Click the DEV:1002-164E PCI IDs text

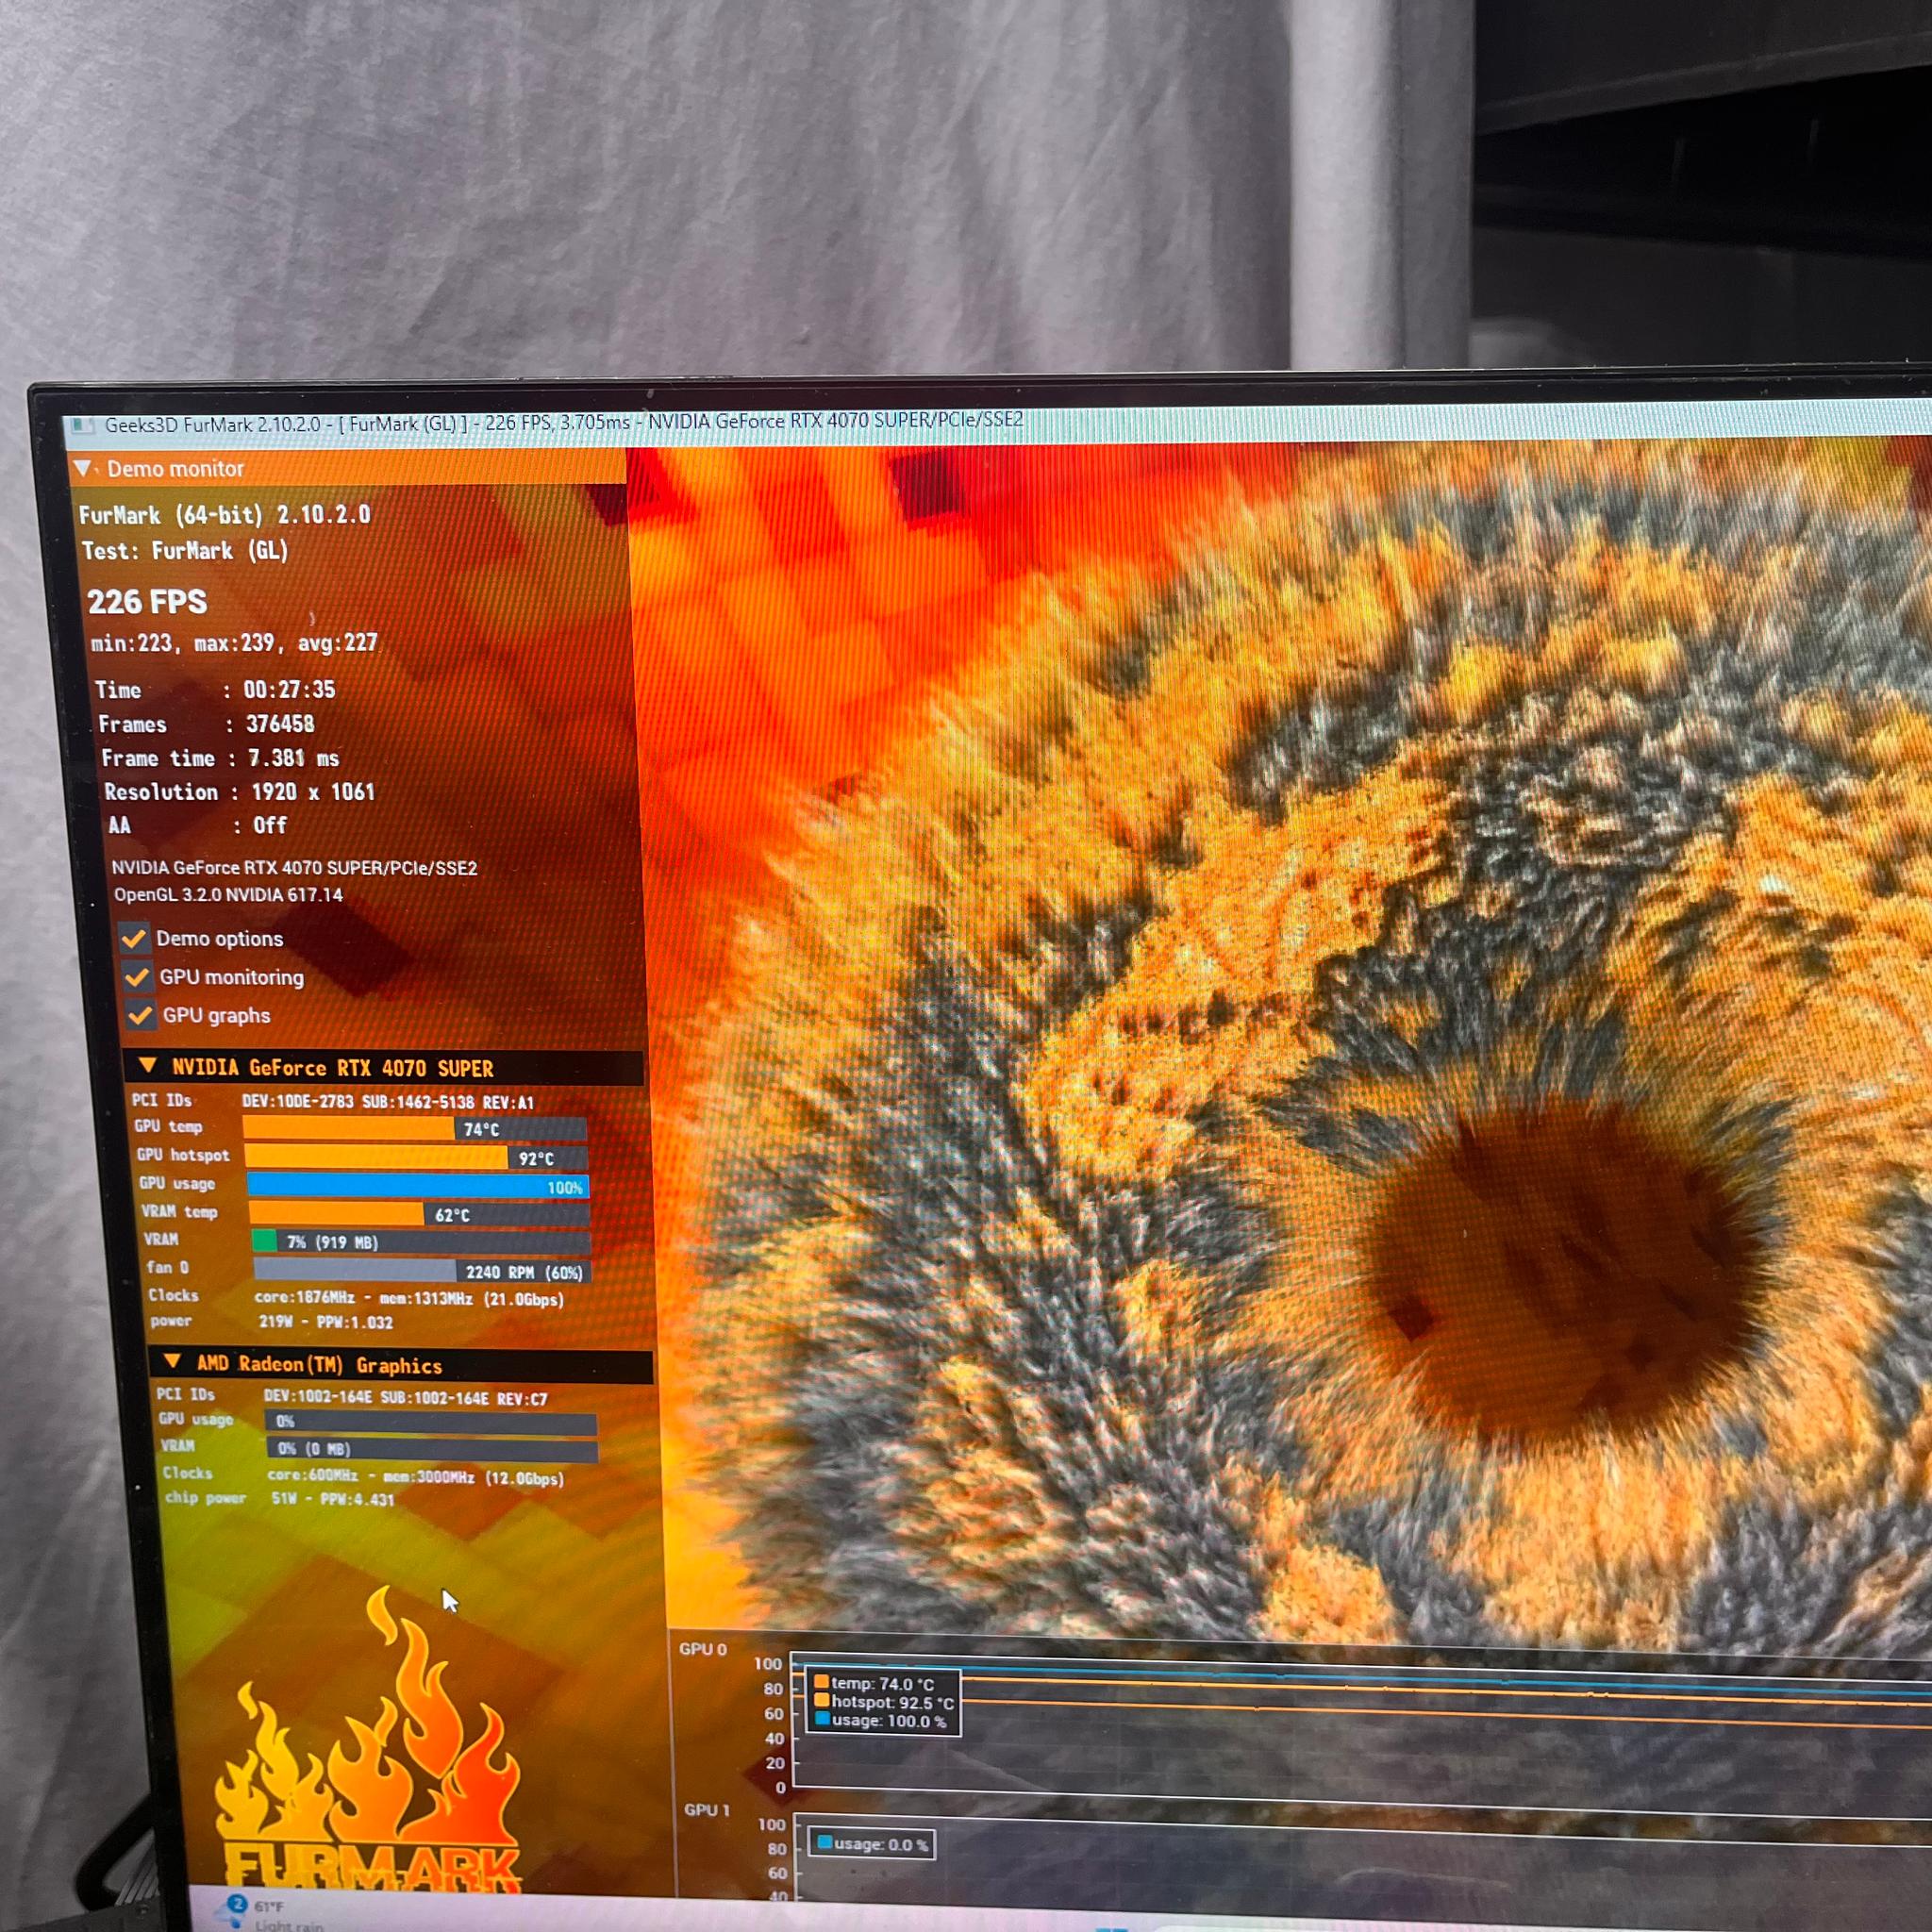pos(406,1398)
